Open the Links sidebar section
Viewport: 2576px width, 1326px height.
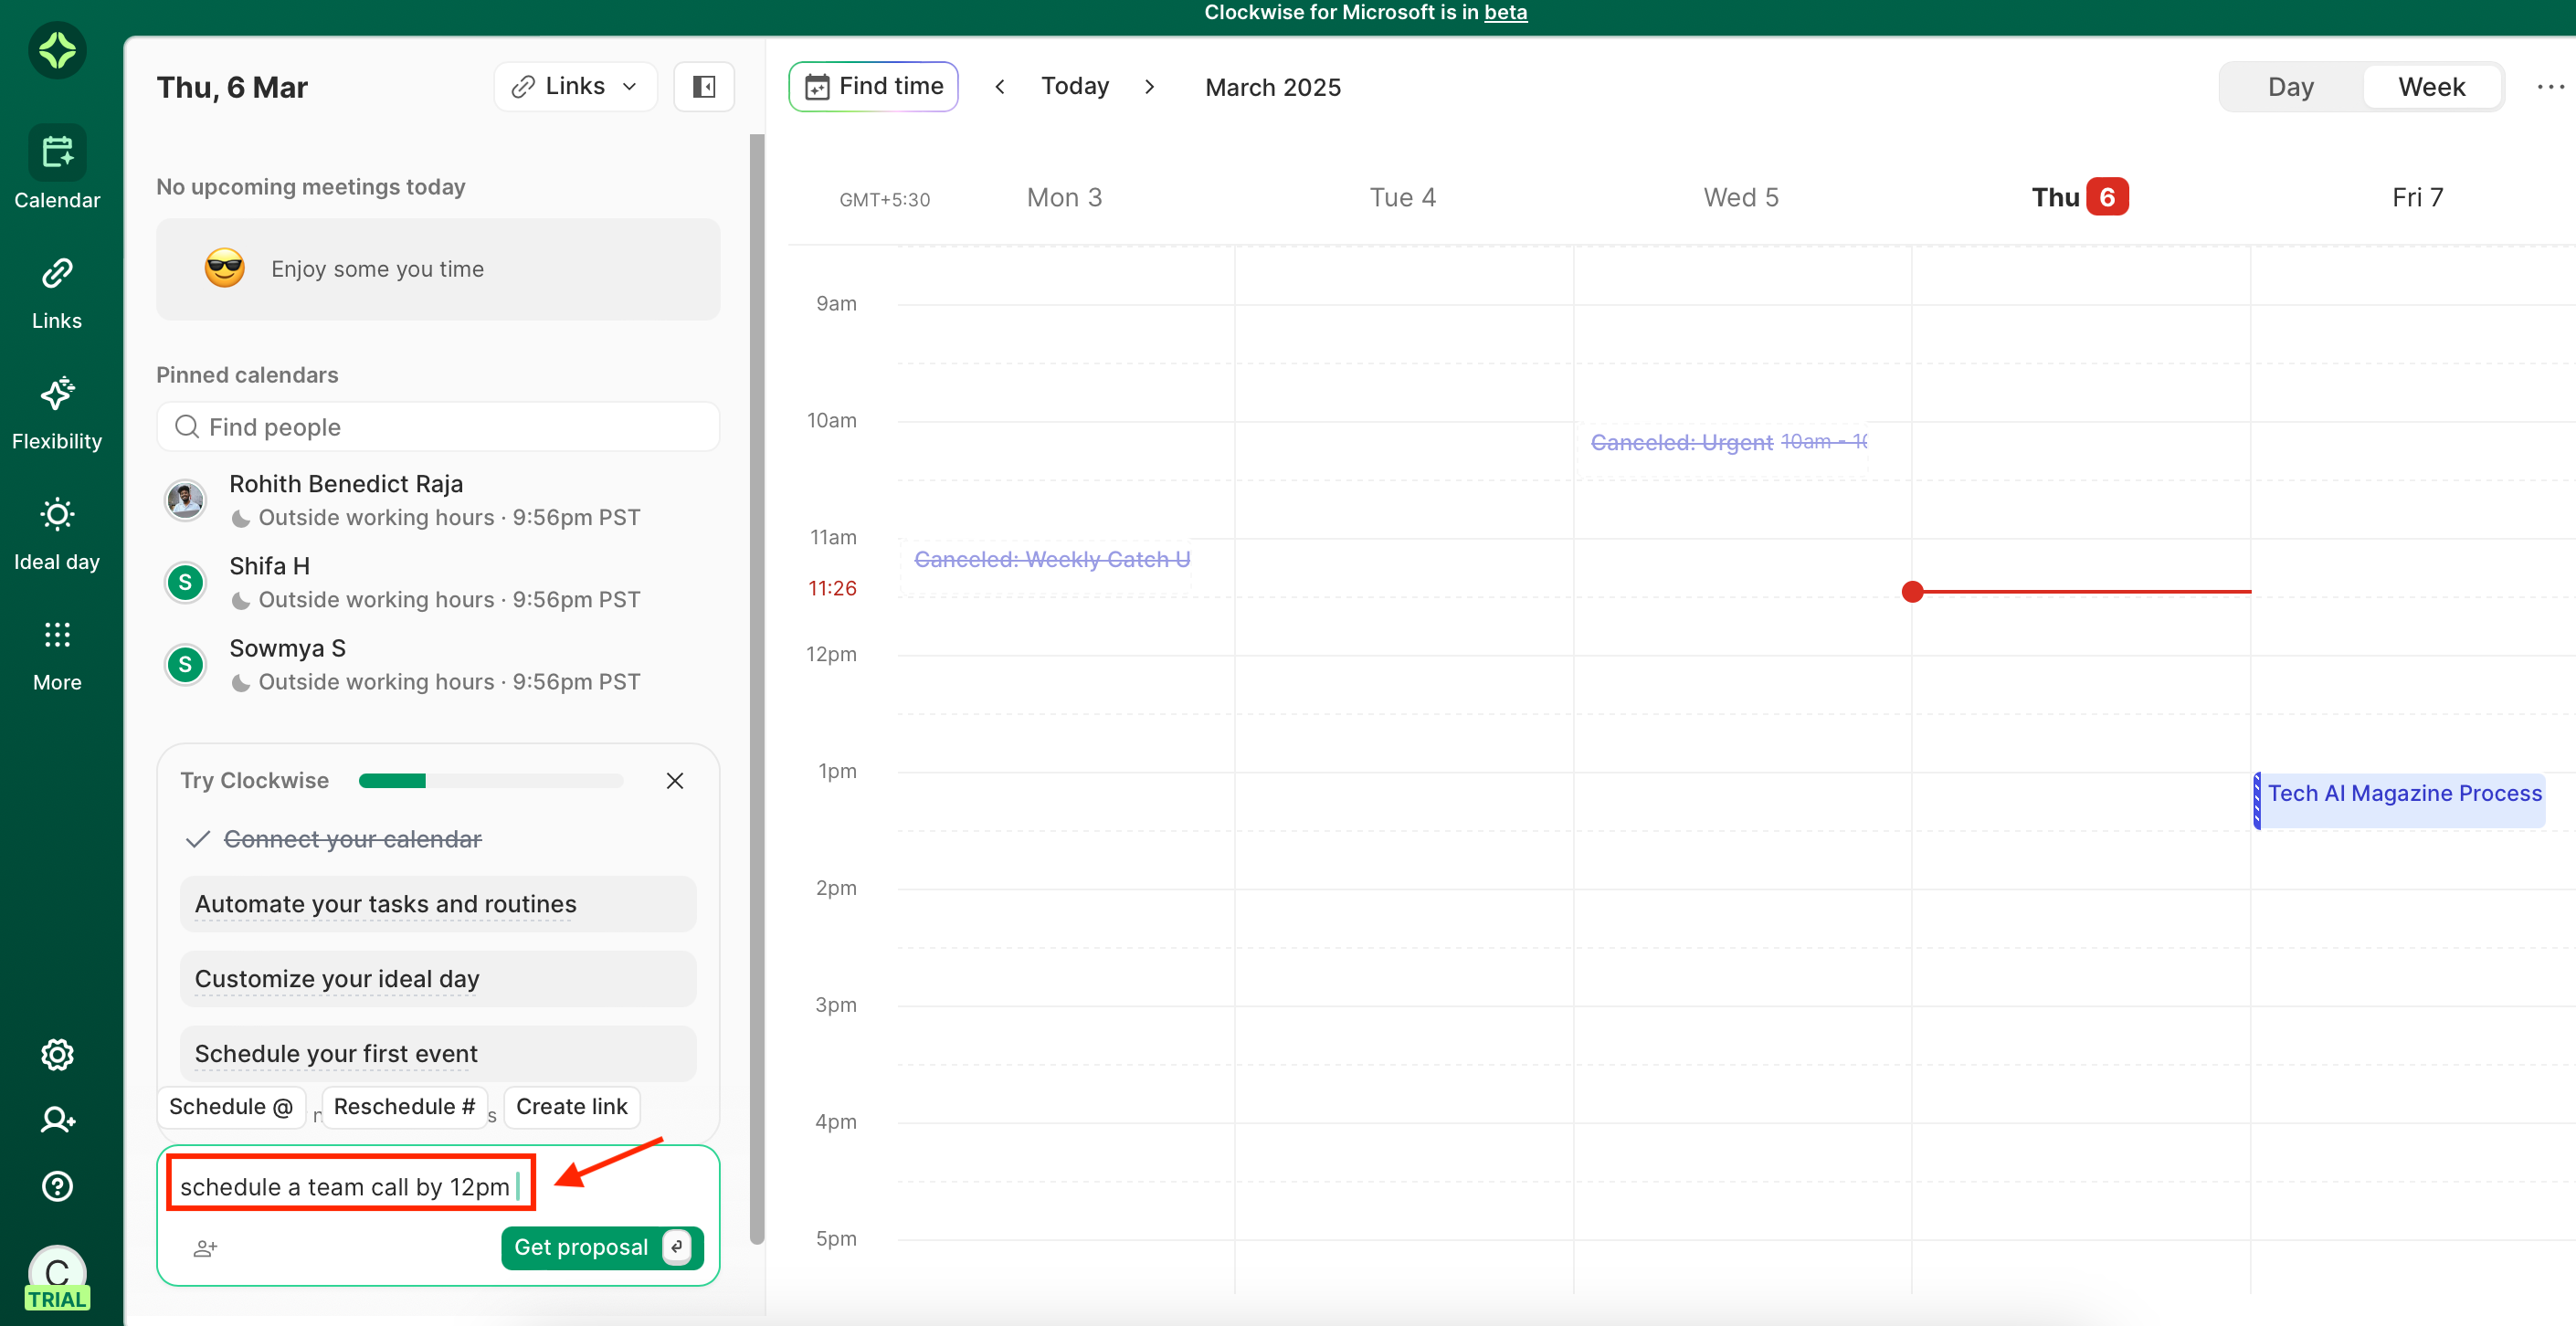(x=57, y=292)
